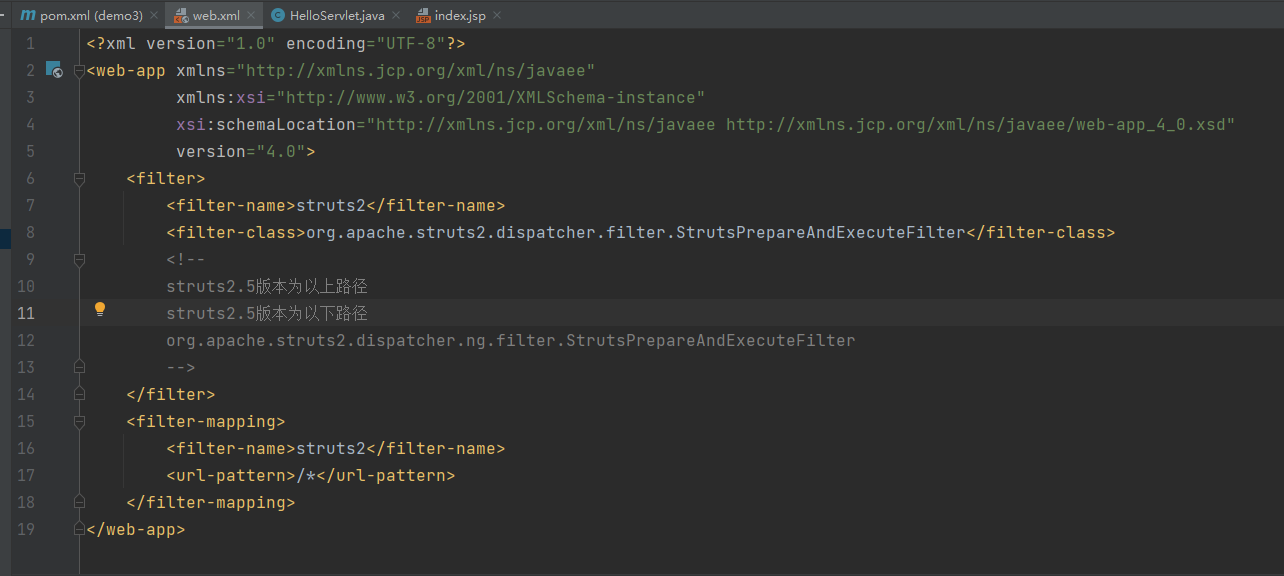Click the xmlns javaee namespace URL
This screenshot has height=576, width=1284.
[x=416, y=70]
